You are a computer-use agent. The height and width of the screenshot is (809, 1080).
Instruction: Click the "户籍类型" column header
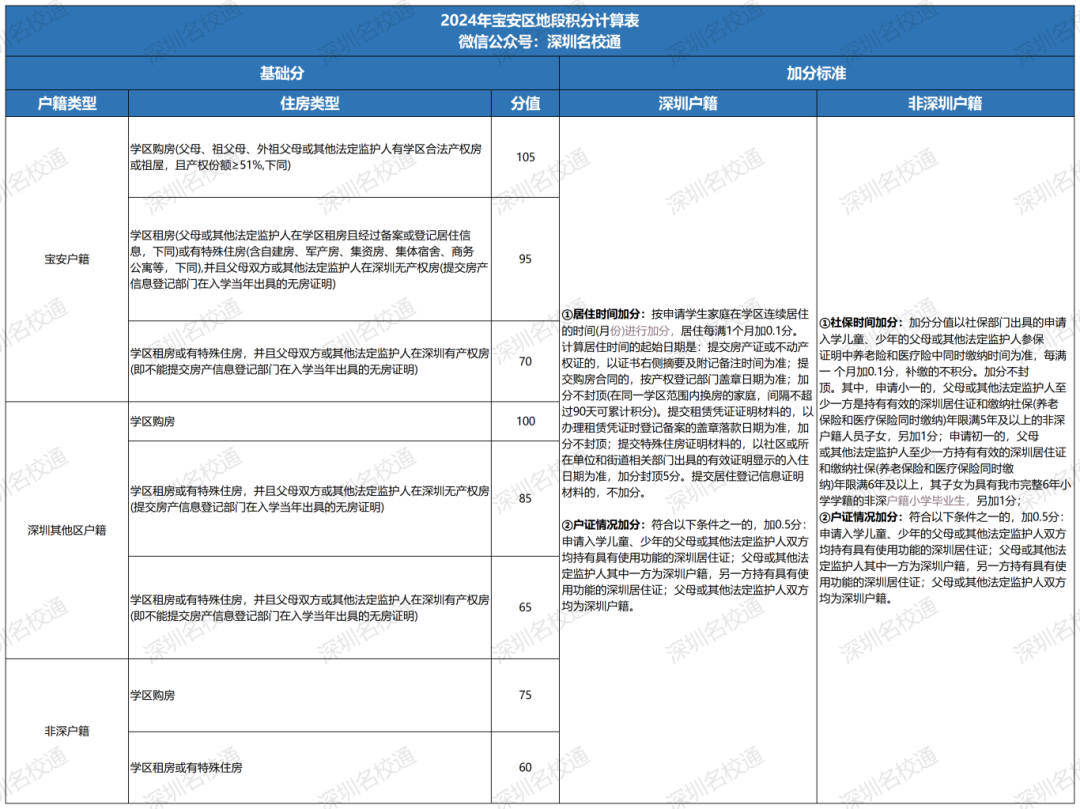click(67, 103)
